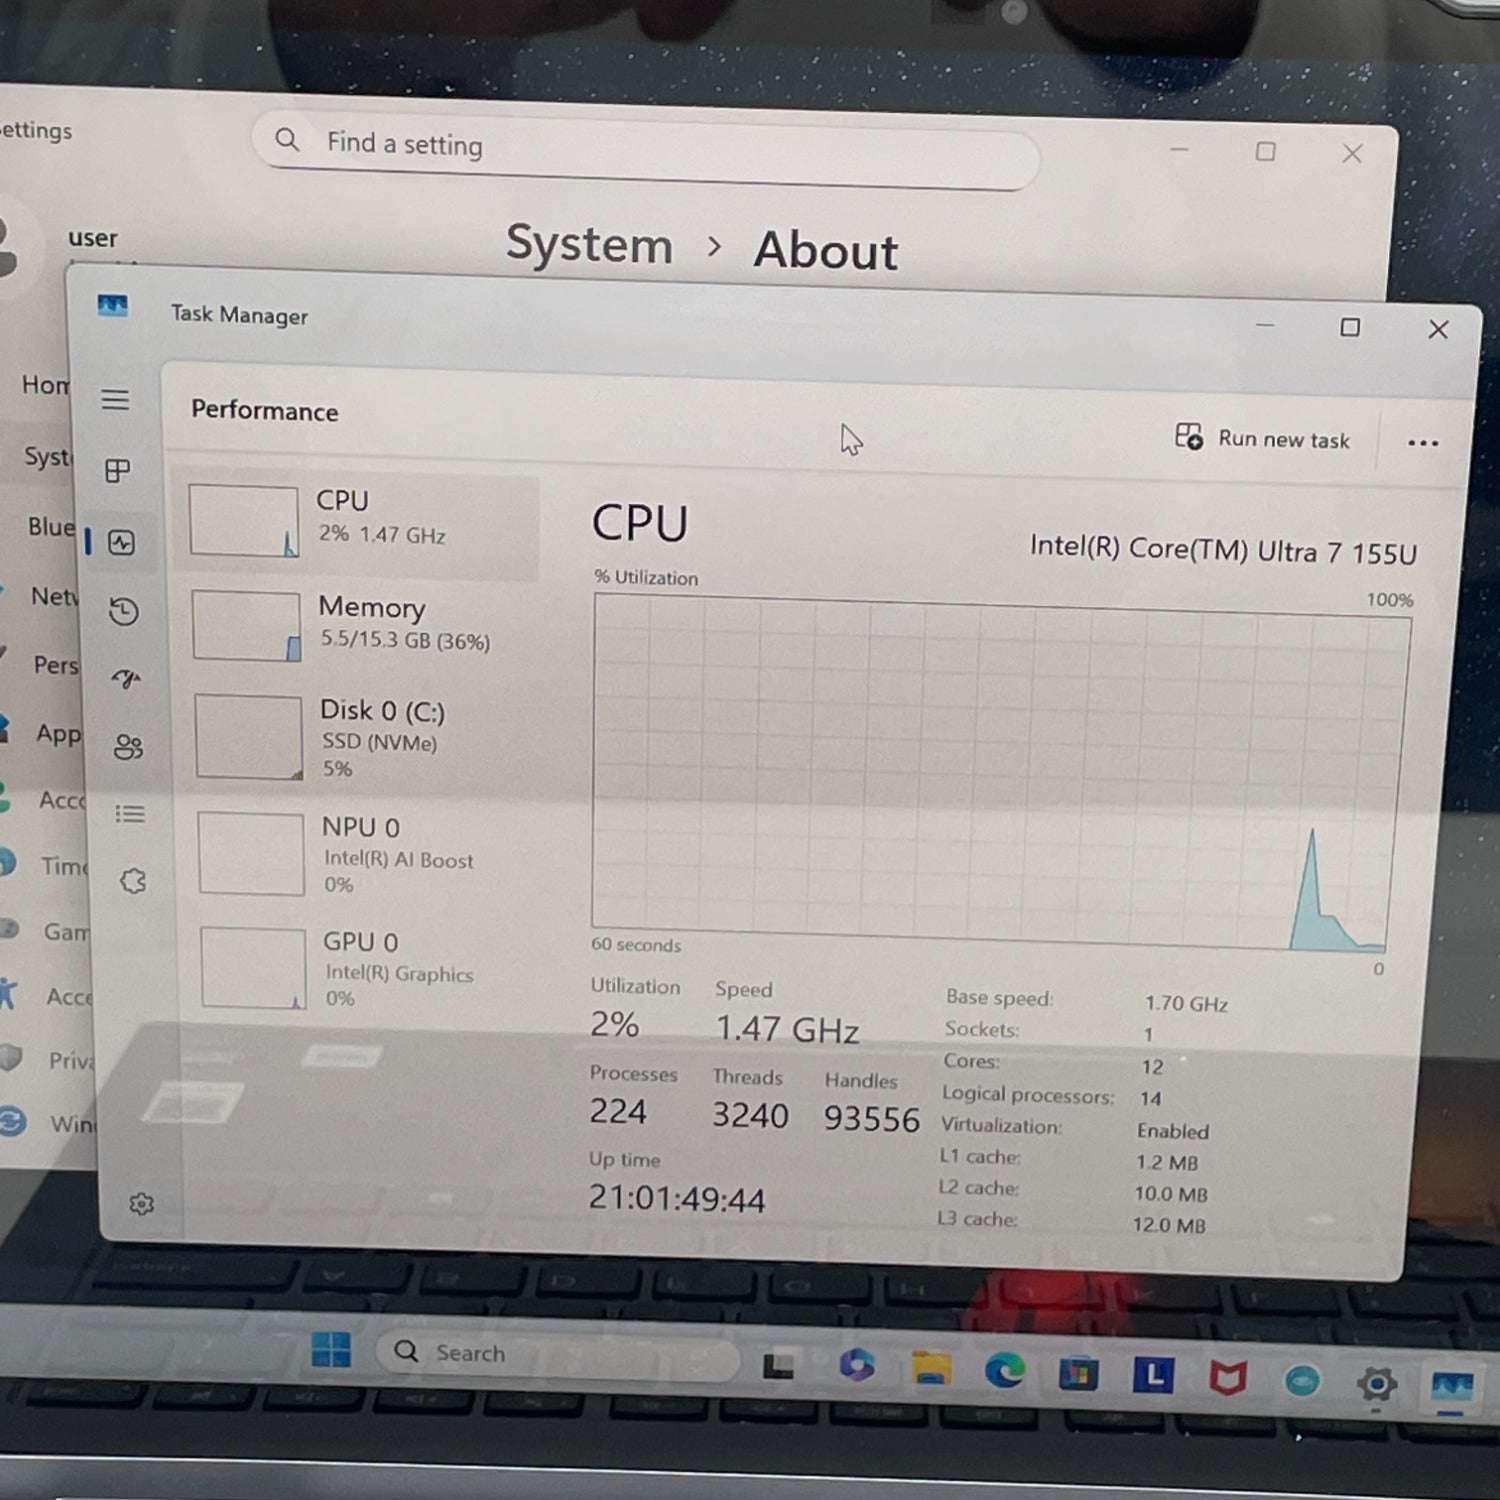This screenshot has width=1500, height=1500.
Task: Open the Details page icon
Action: (x=130, y=814)
